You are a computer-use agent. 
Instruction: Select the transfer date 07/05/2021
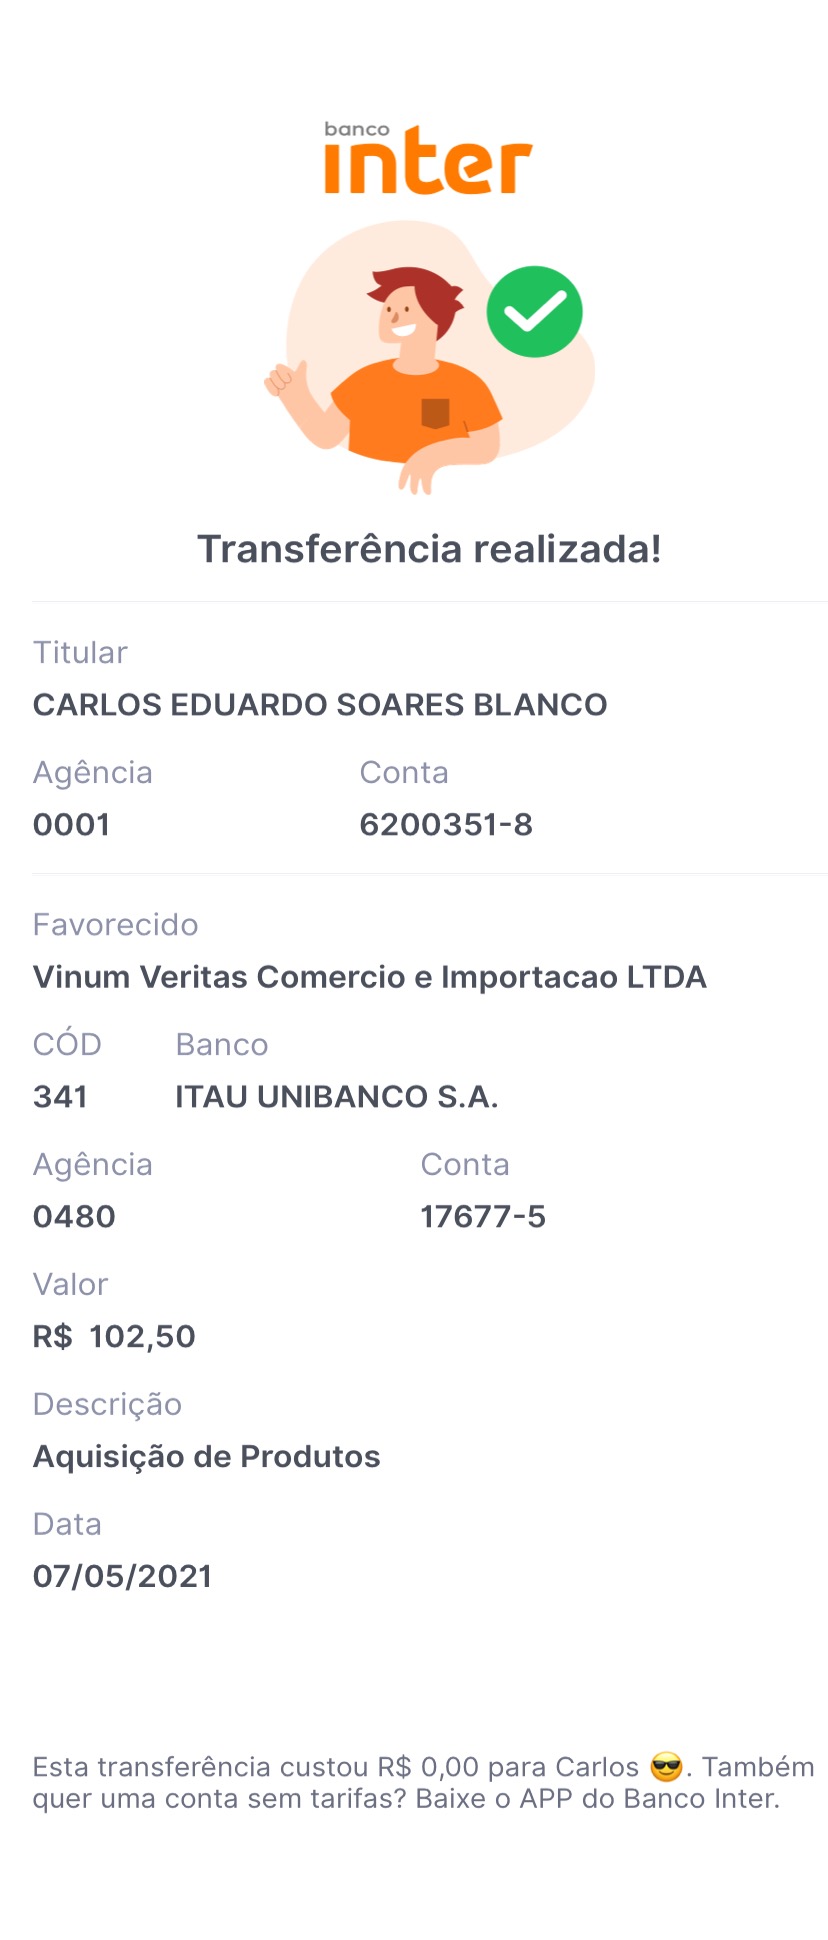122,1577
